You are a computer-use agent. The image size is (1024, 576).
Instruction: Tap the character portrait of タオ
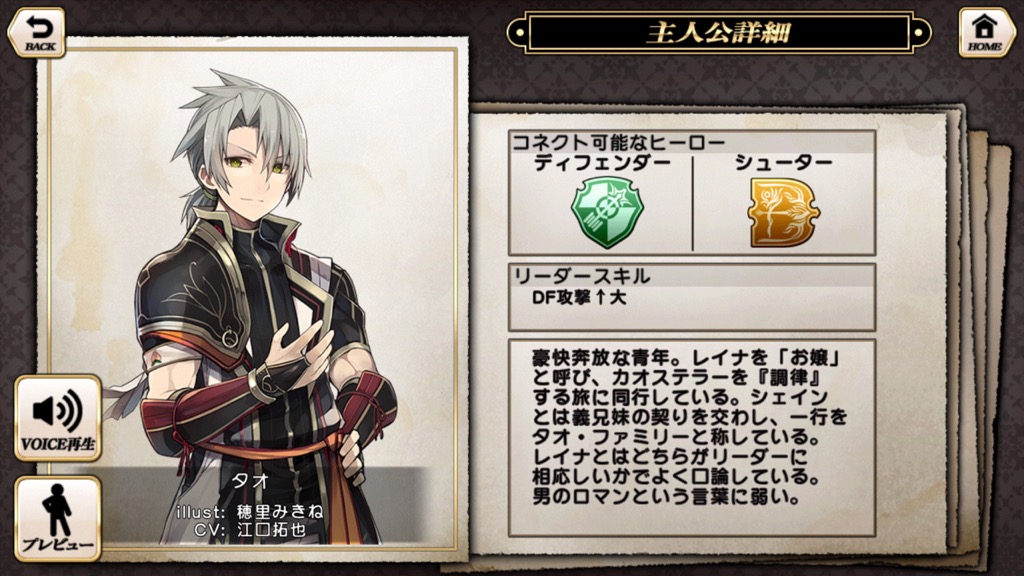click(x=261, y=307)
